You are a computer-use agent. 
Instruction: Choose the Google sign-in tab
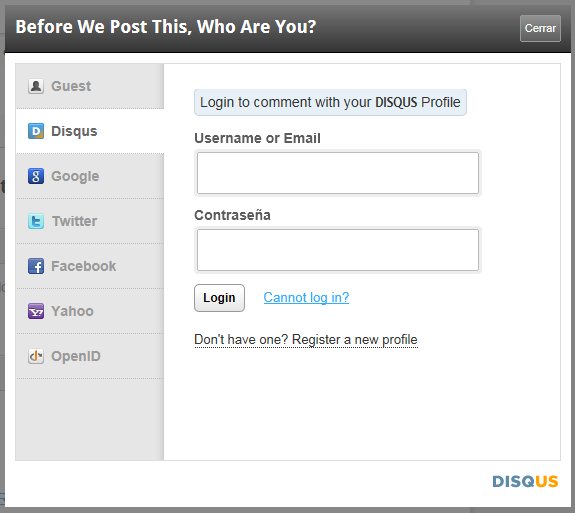[90, 176]
